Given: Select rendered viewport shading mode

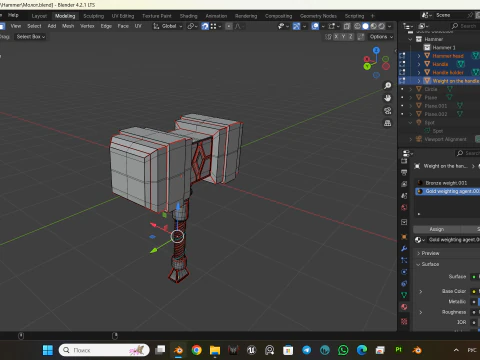Looking at the screenshot, I should coord(381,26).
